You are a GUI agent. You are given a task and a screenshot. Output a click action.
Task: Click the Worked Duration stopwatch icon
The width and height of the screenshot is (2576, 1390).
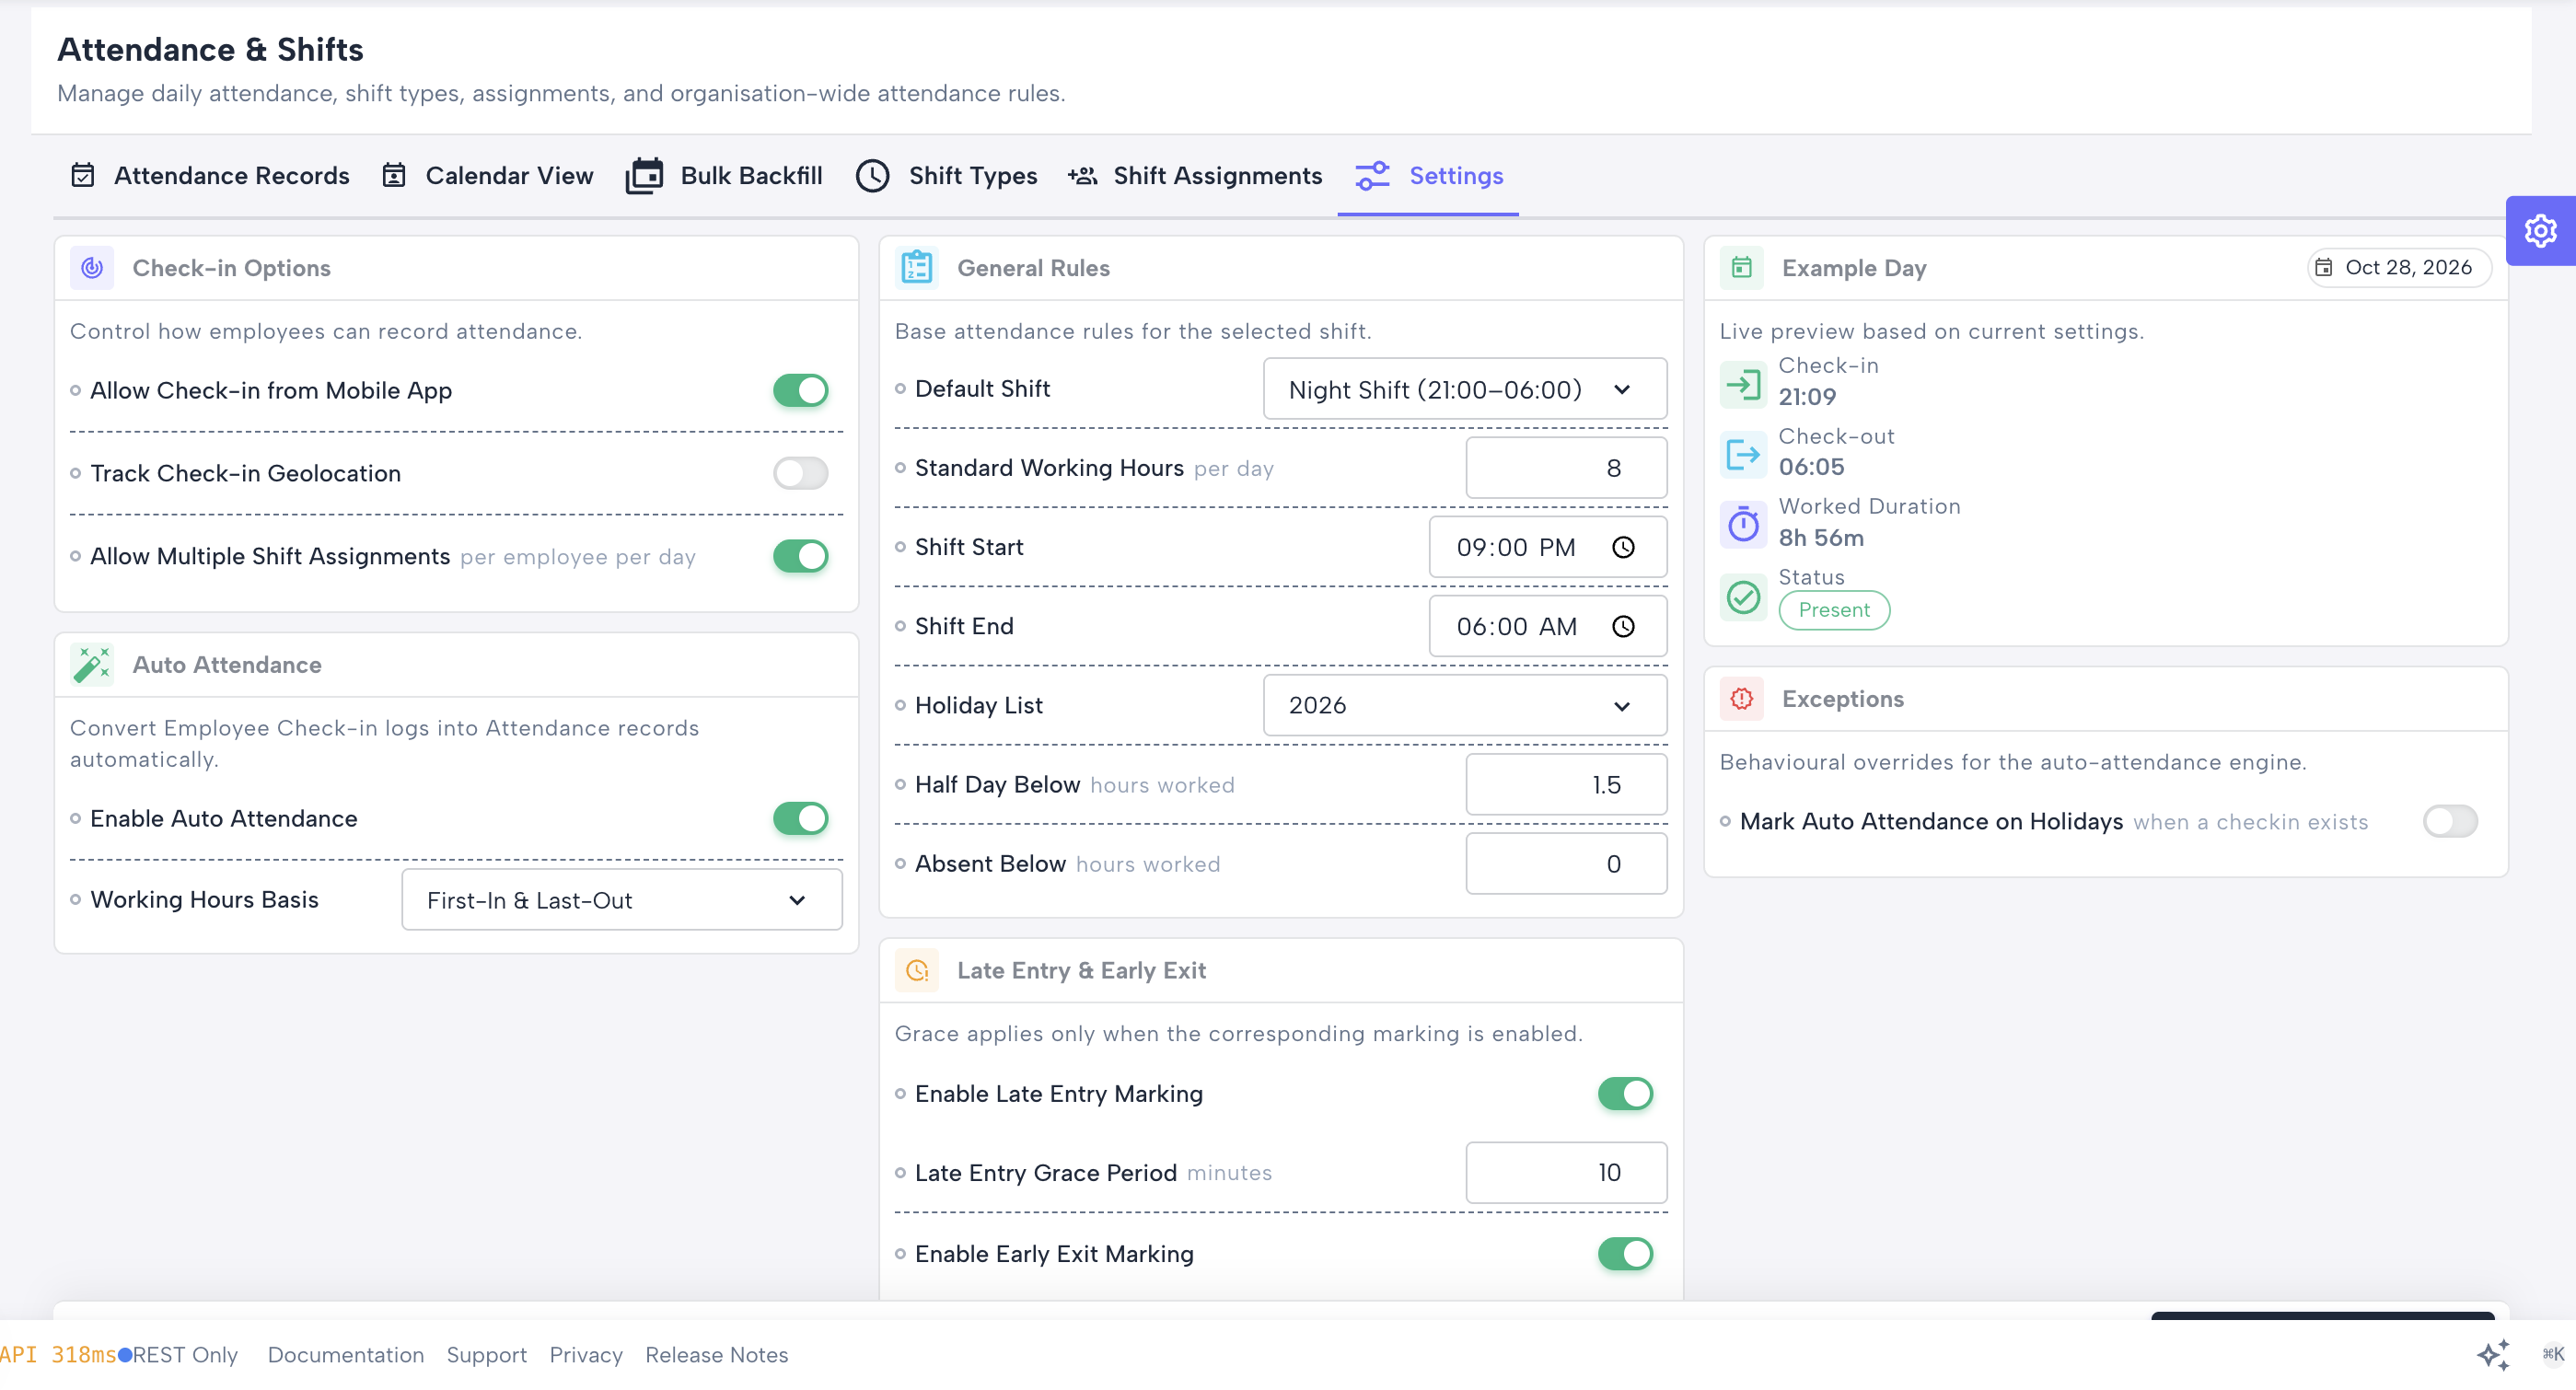[x=1743, y=525]
